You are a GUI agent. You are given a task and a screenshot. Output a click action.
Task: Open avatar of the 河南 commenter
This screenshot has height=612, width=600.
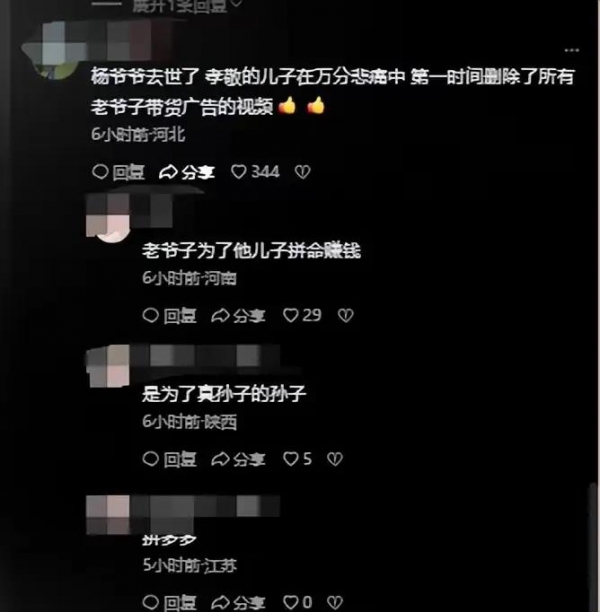pos(108,219)
